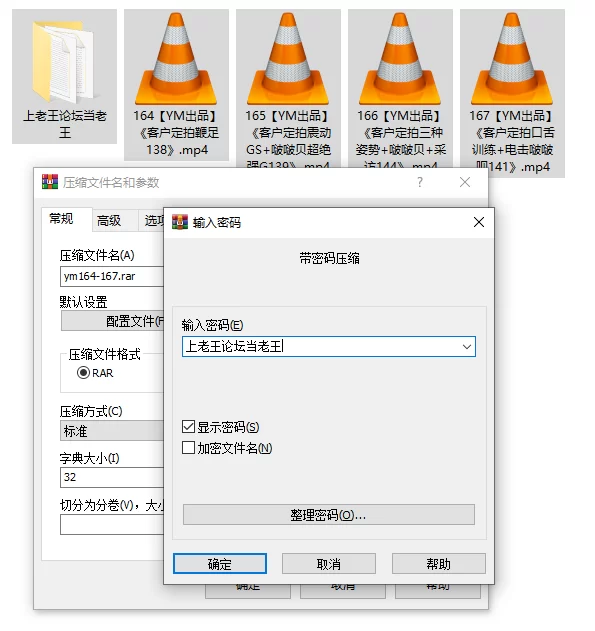
Task: Uncheck the 显示密码 checkbox
Action: pyautogui.click(x=188, y=427)
